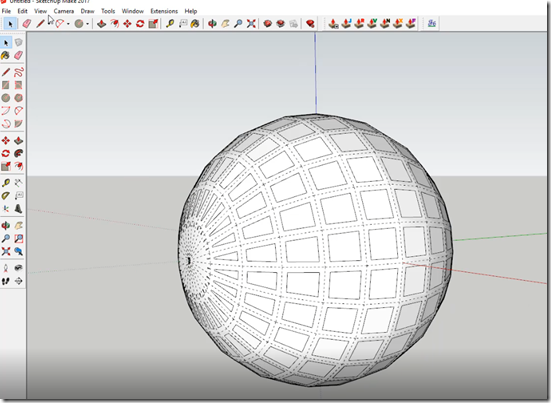Select the Freehand tool in left palette
Screen dimensions: 551x403
[18, 72]
